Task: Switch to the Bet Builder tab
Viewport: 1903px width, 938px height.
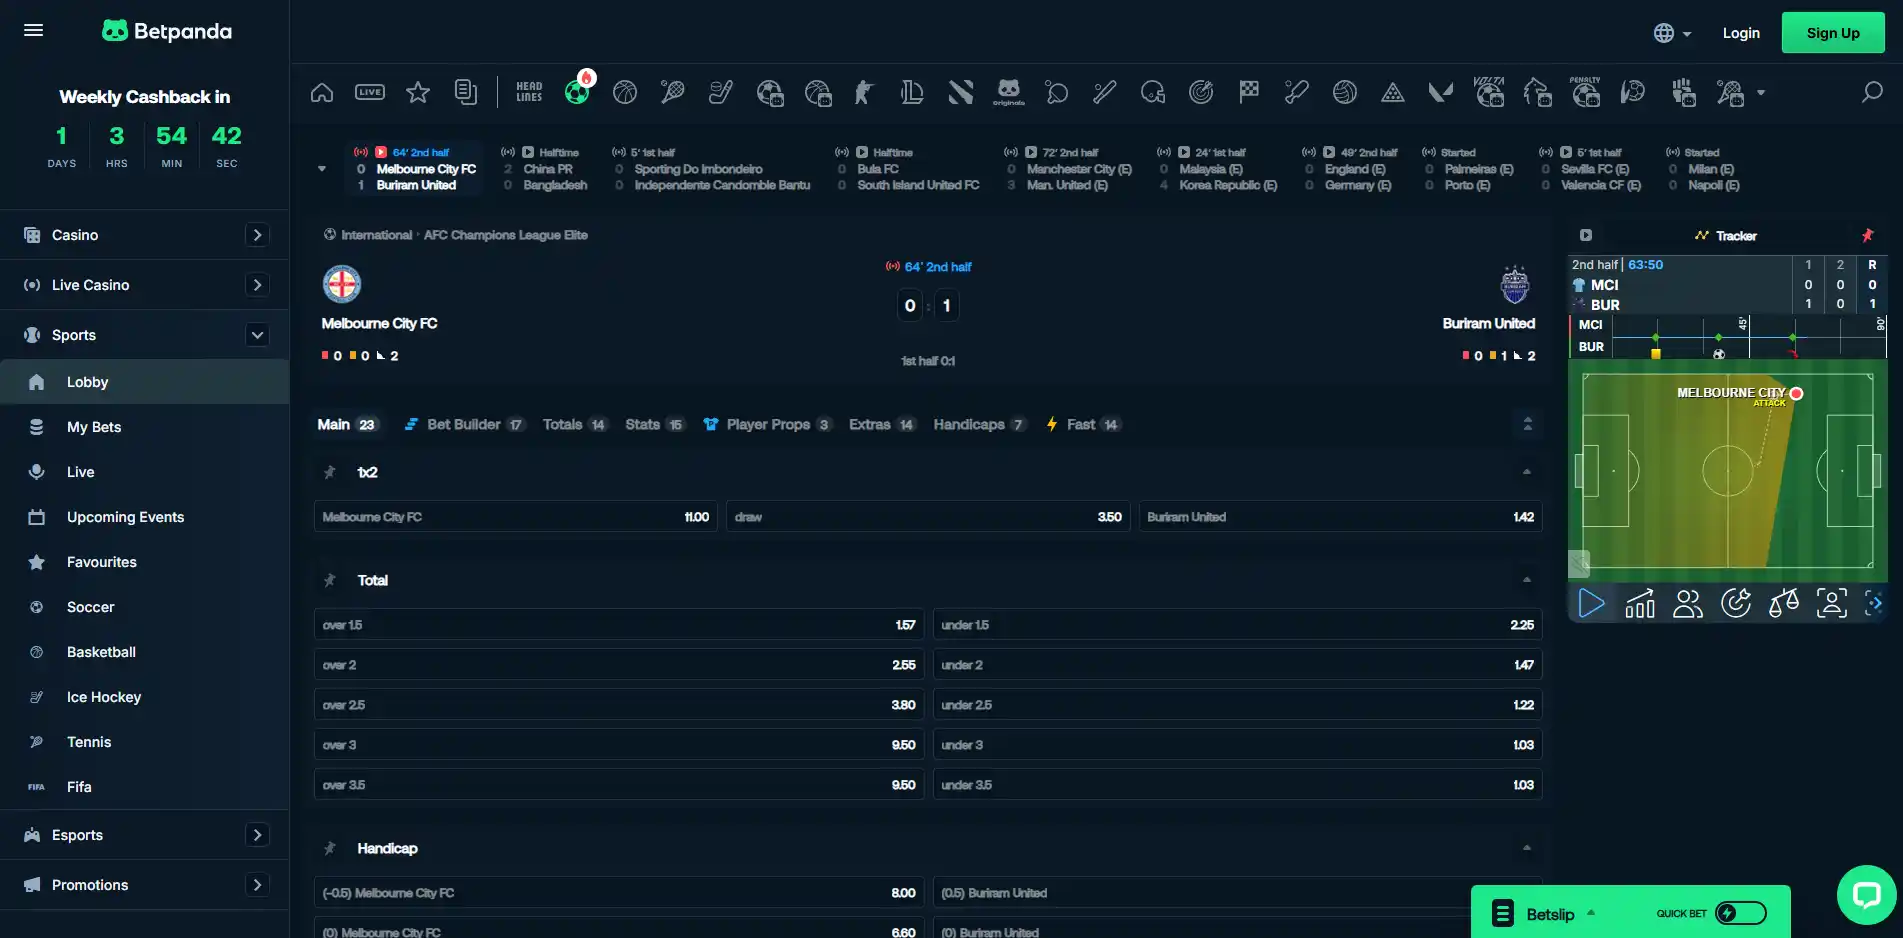Action: 464,425
